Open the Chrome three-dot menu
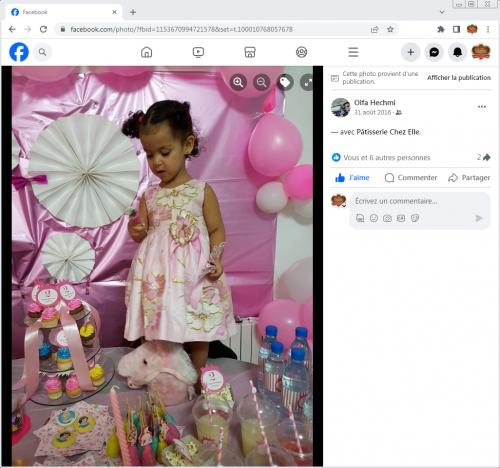The height and width of the screenshot is (468, 500). click(x=488, y=29)
